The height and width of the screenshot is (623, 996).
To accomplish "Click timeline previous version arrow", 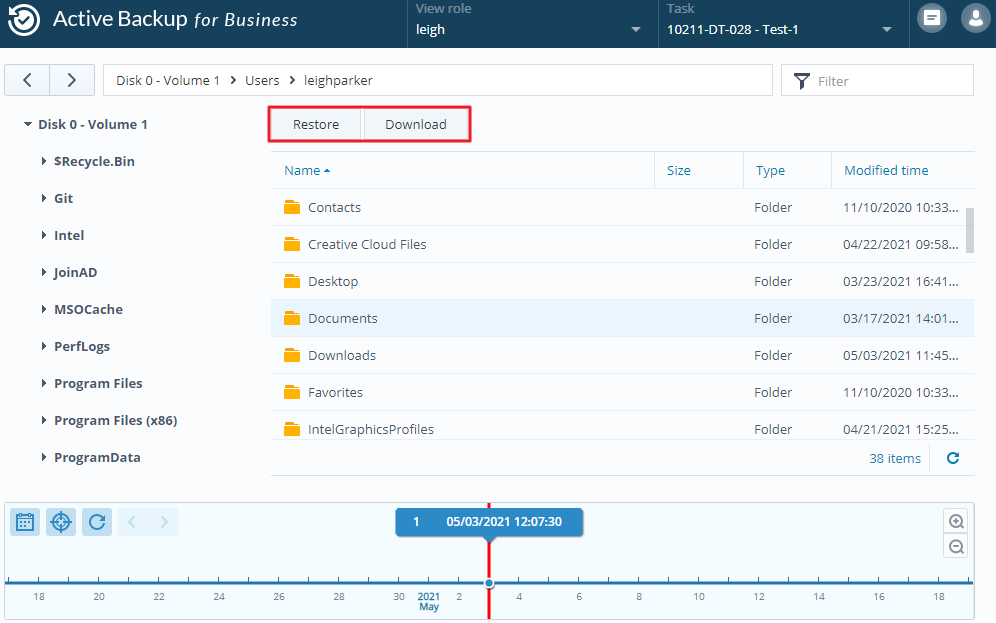I will (x=132, y=522).
